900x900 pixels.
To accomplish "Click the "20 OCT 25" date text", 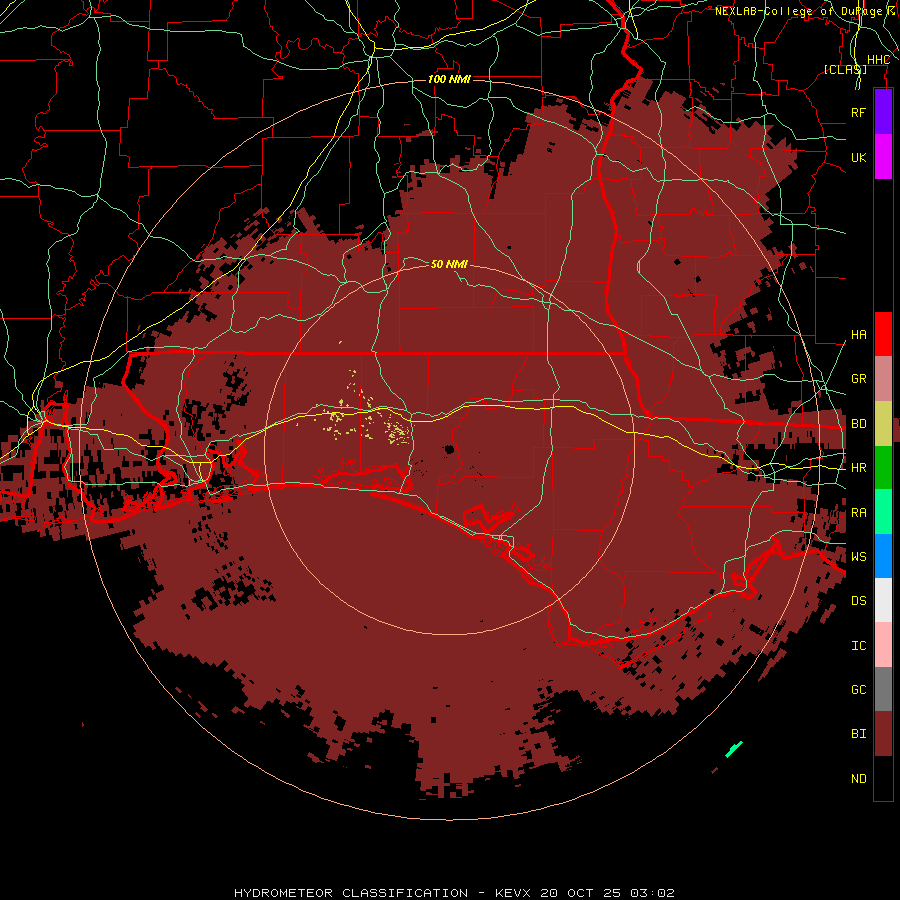I will click(x=581, y=893).
